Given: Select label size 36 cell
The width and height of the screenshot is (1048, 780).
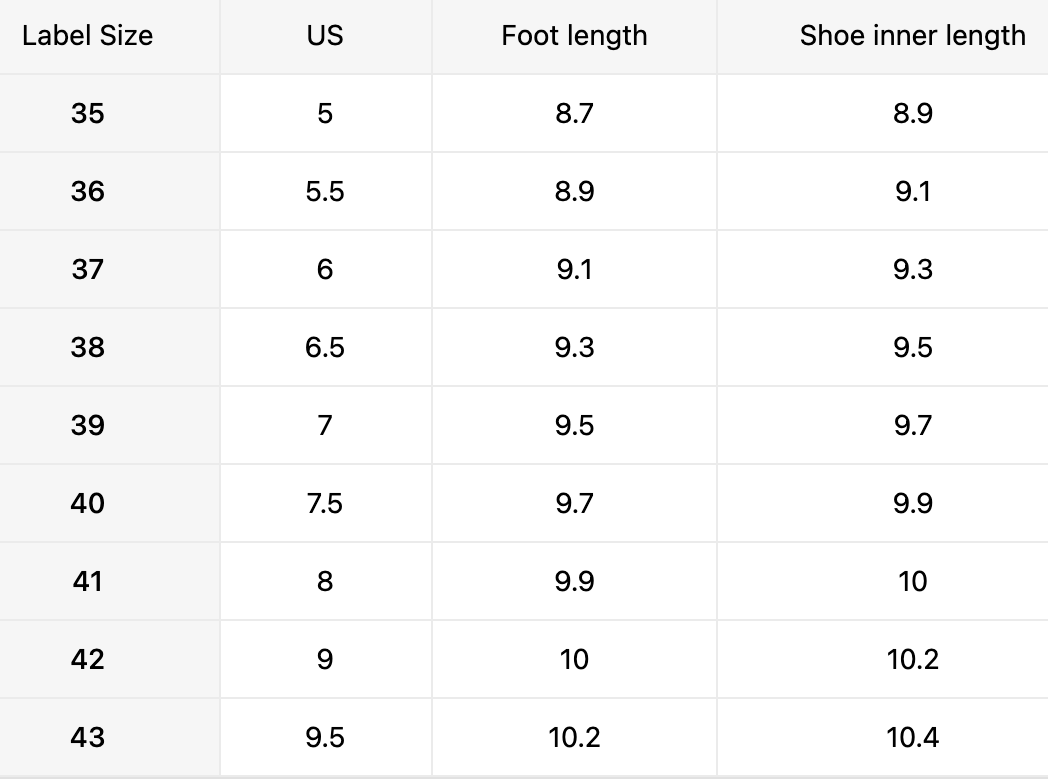Looking at the screenshot, I should point(87,191).
